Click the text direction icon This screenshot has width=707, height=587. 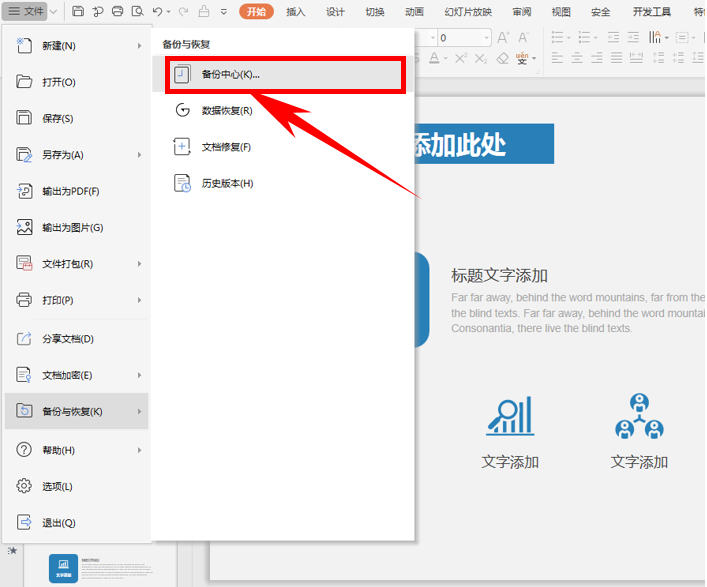point(655,37)
